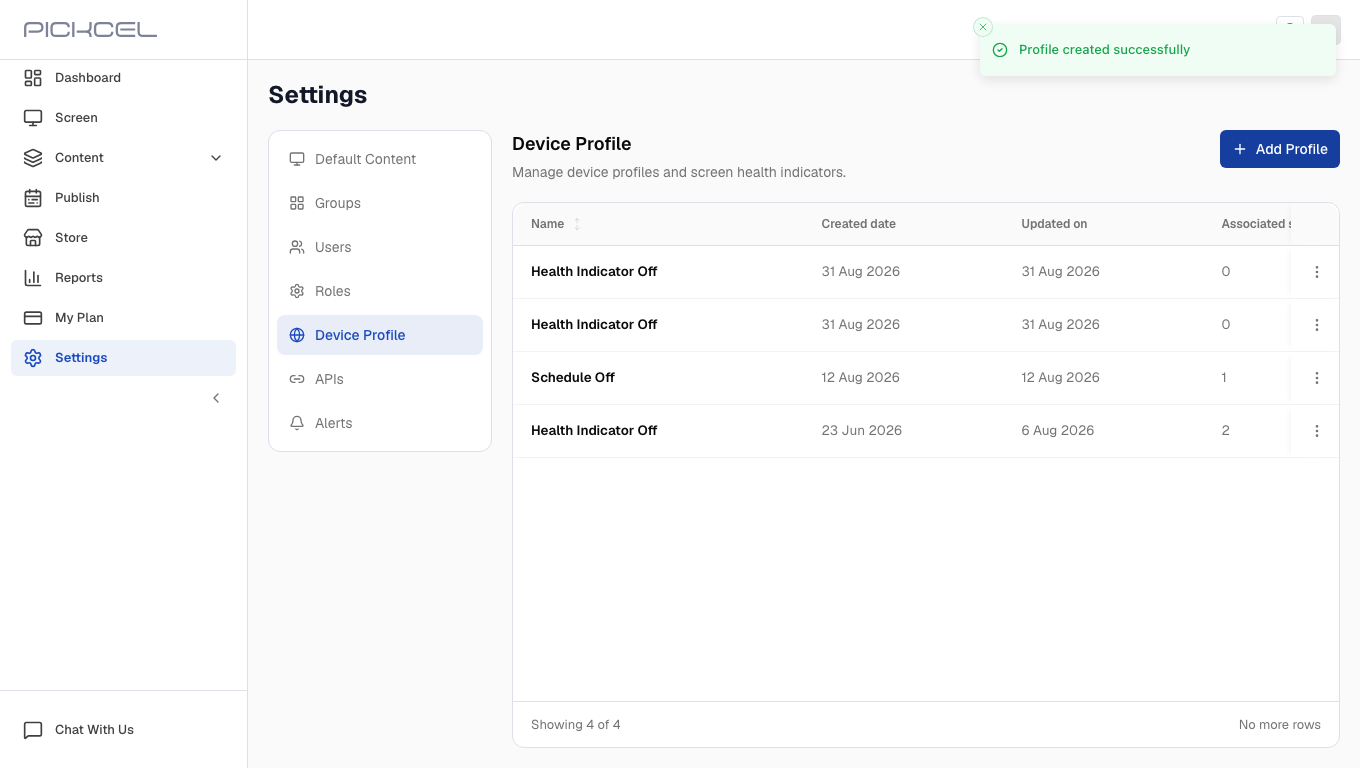The image size is (1360, 768).
Task: Dismiss the Profile created successfully notification
Action: click(x=983, y=27)
